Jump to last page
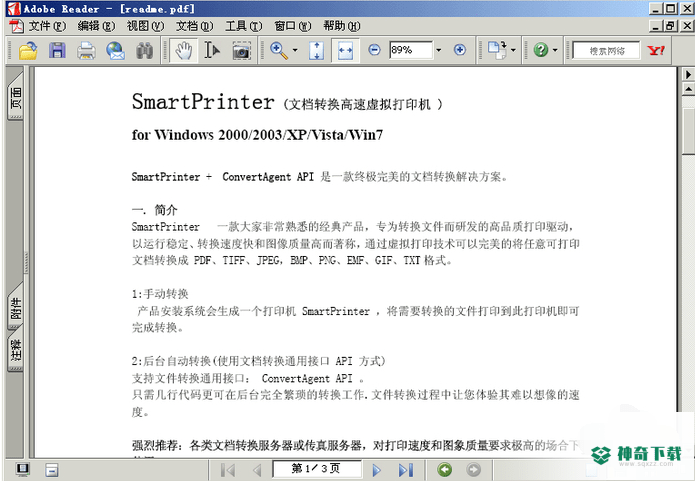 click(406, 470)
